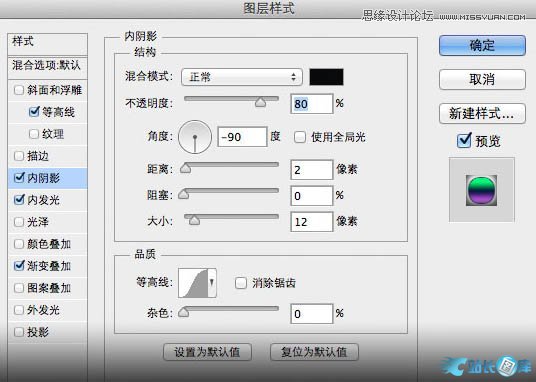Click the 新建样式... button

(482, 114)
